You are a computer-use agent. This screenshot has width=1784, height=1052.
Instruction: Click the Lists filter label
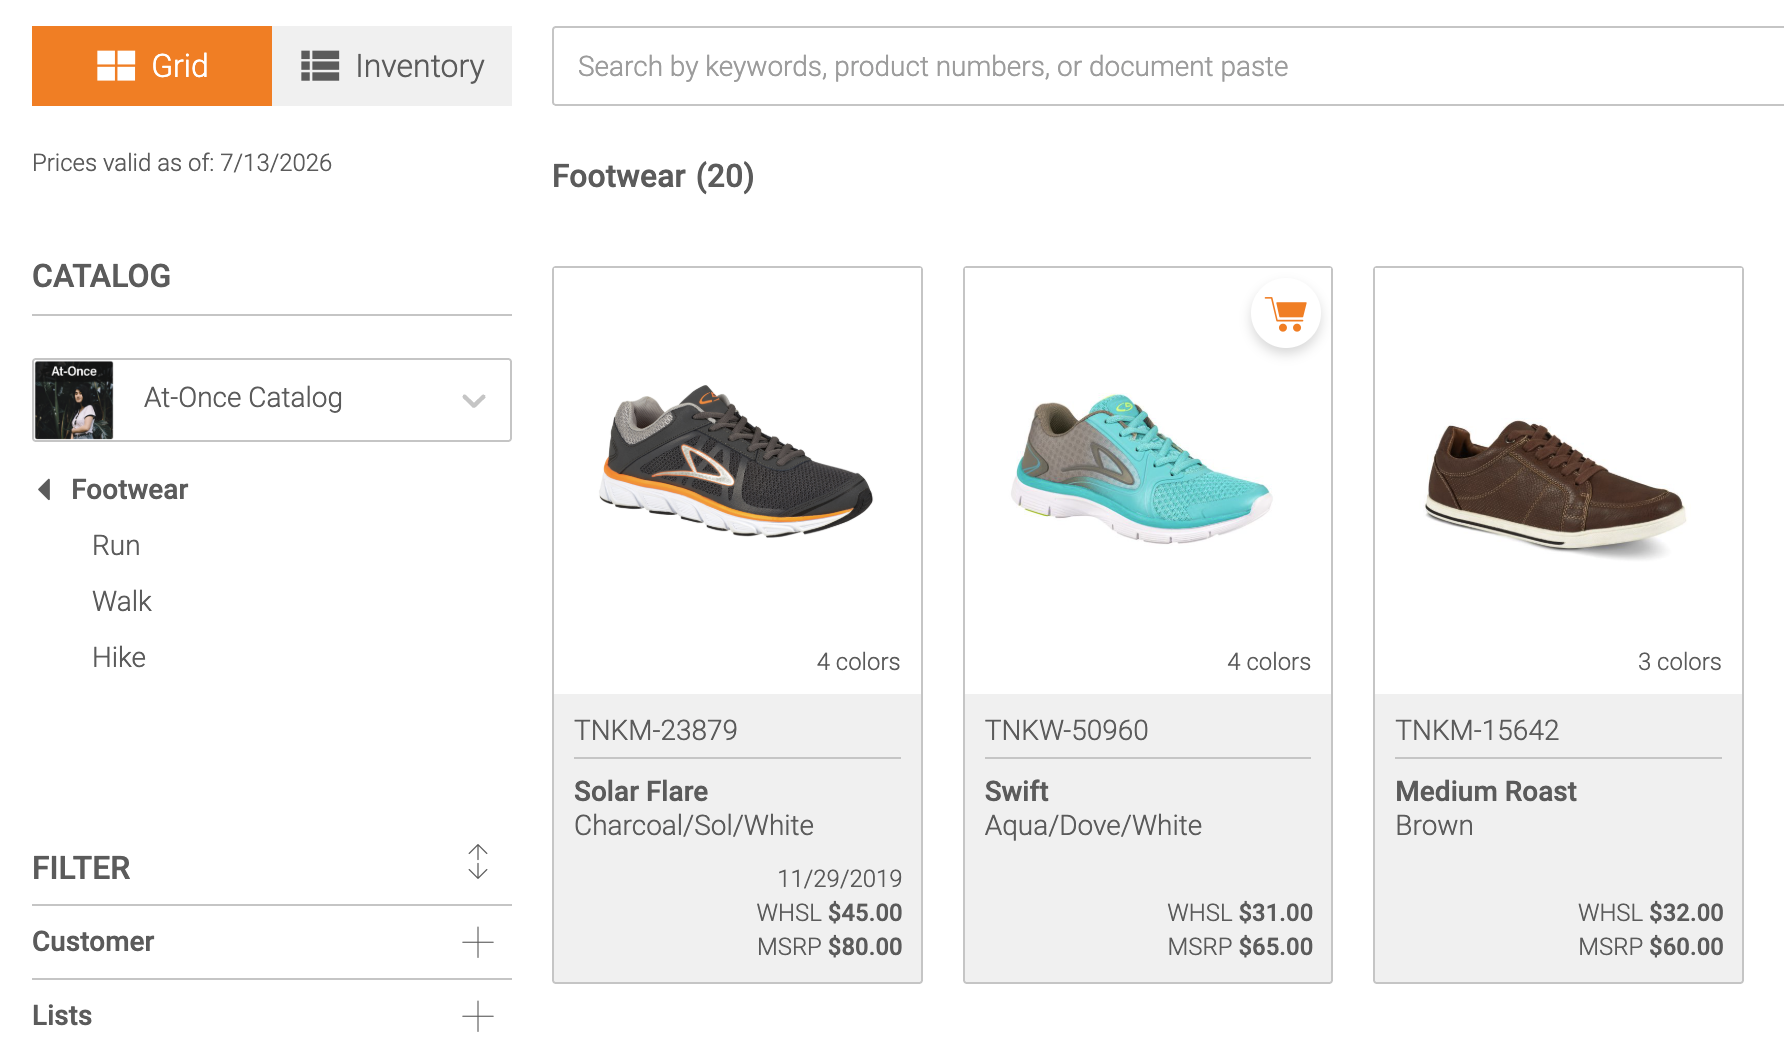62,1016
